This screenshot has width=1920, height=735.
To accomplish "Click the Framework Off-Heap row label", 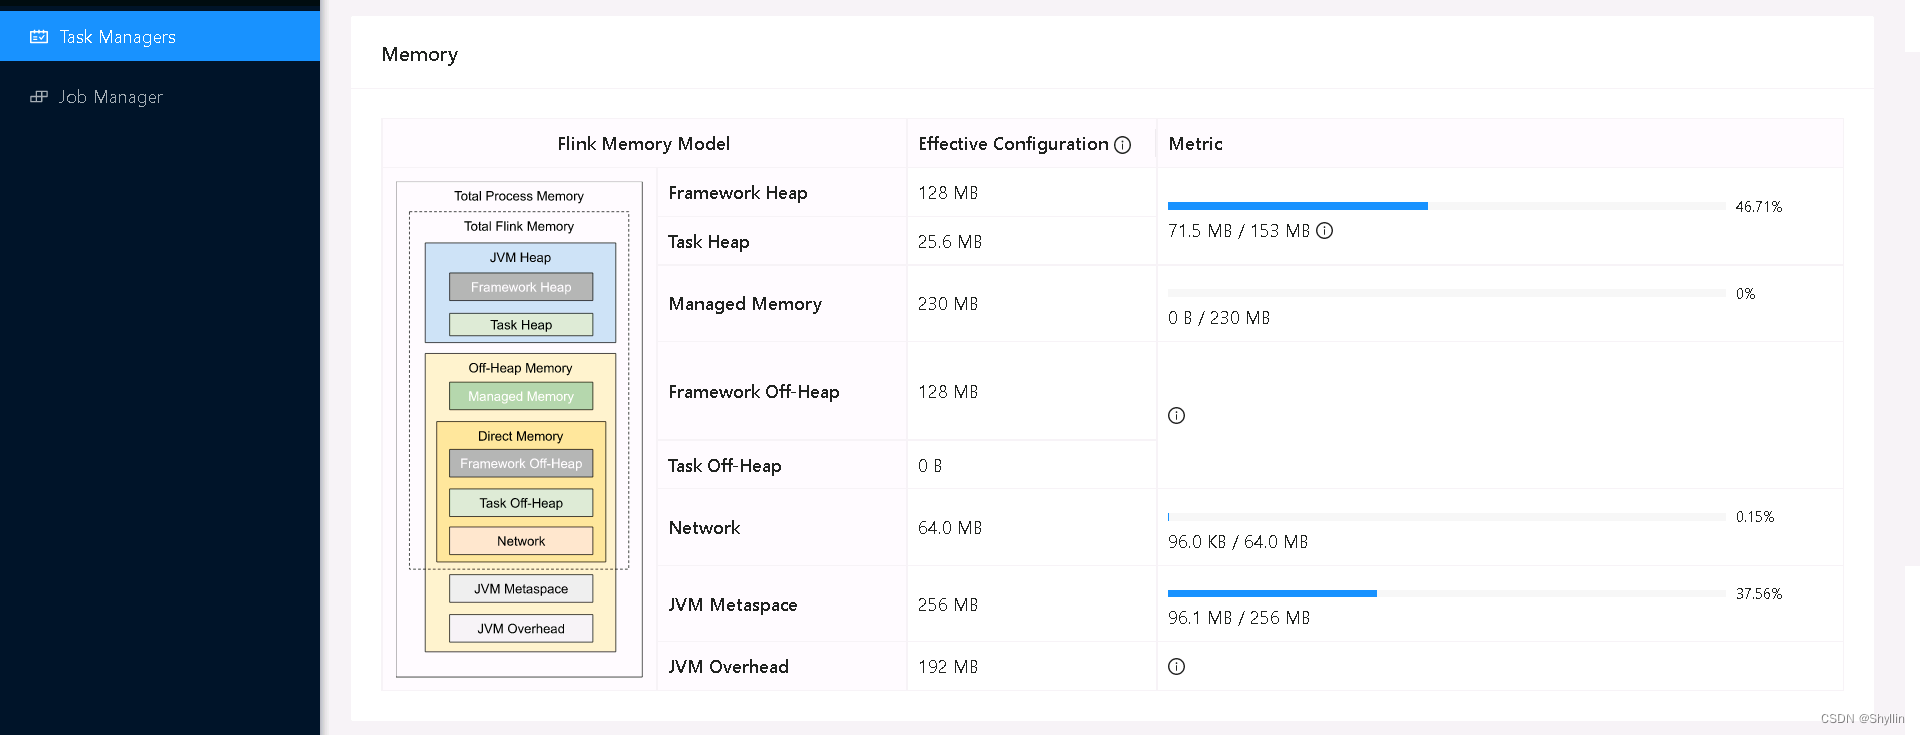I will point(754,392).
